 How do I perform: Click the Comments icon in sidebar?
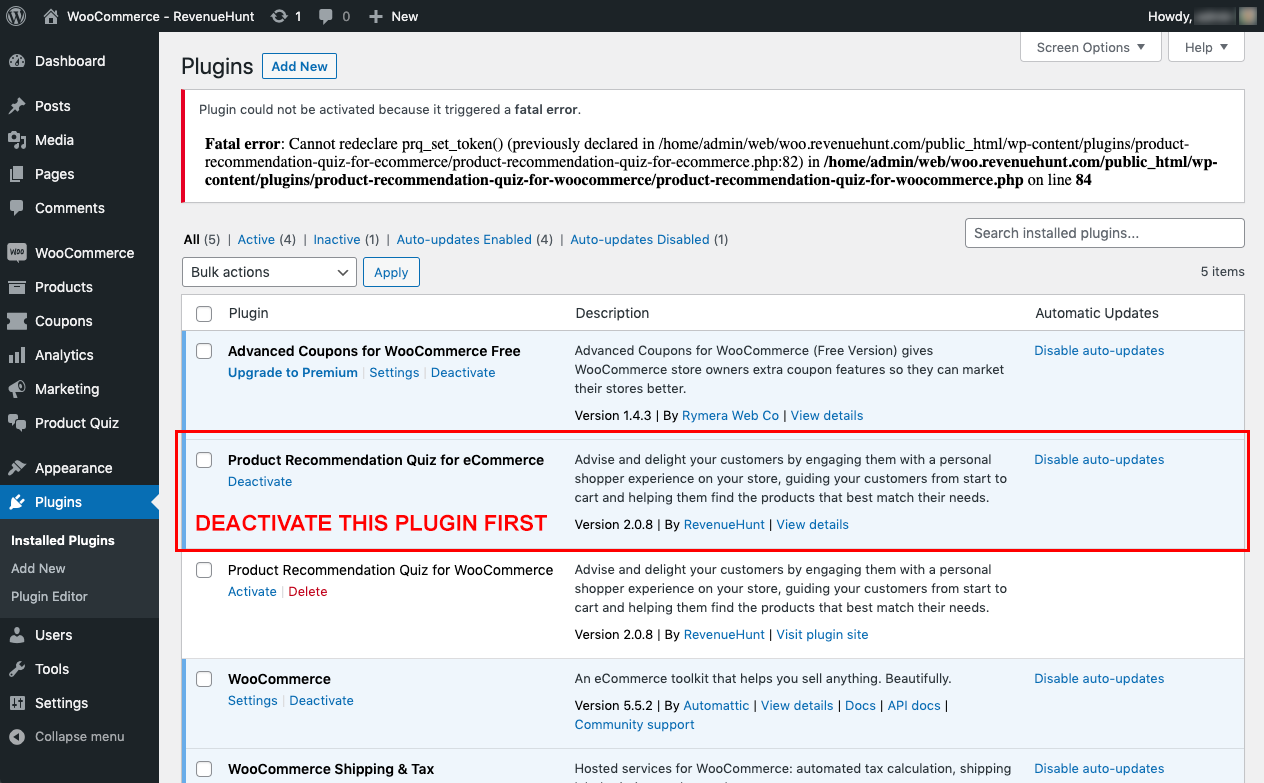tap(17, 208)
